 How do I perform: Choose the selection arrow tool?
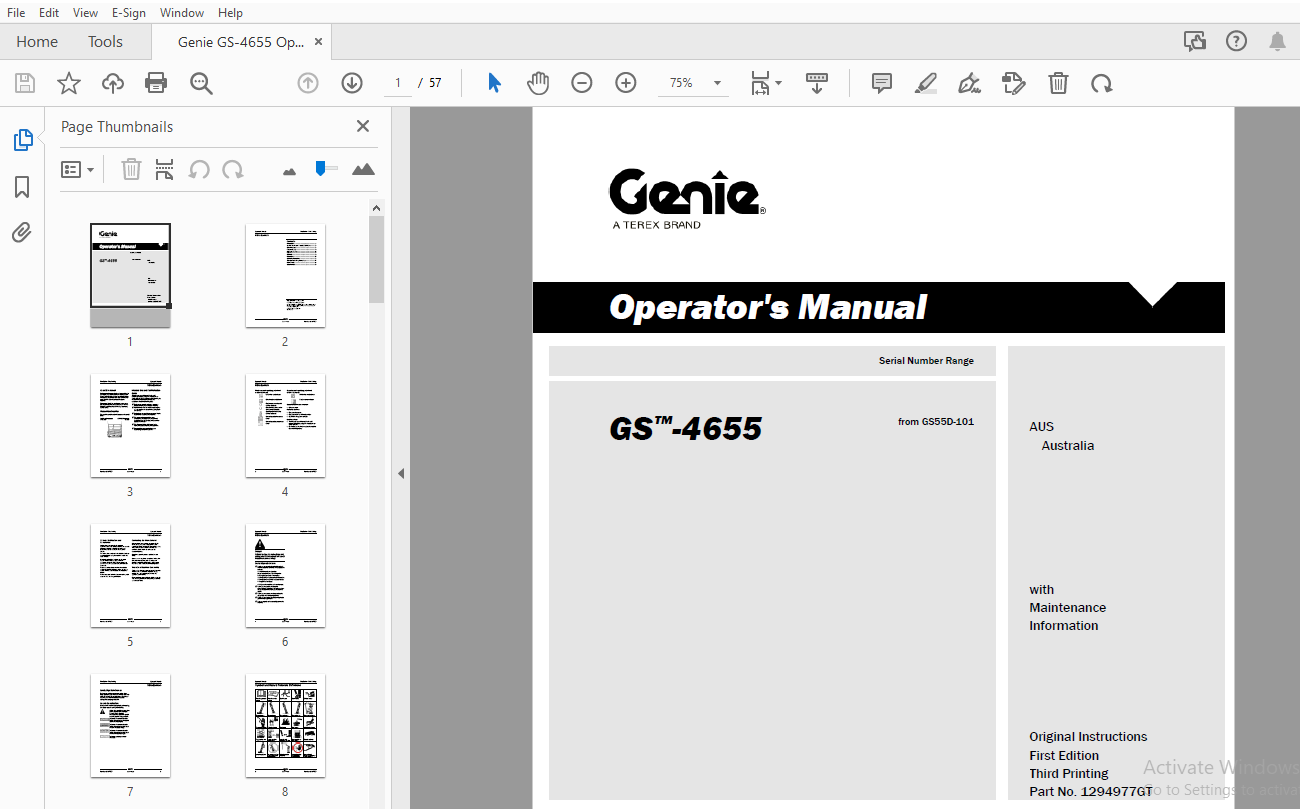(494, 83)
